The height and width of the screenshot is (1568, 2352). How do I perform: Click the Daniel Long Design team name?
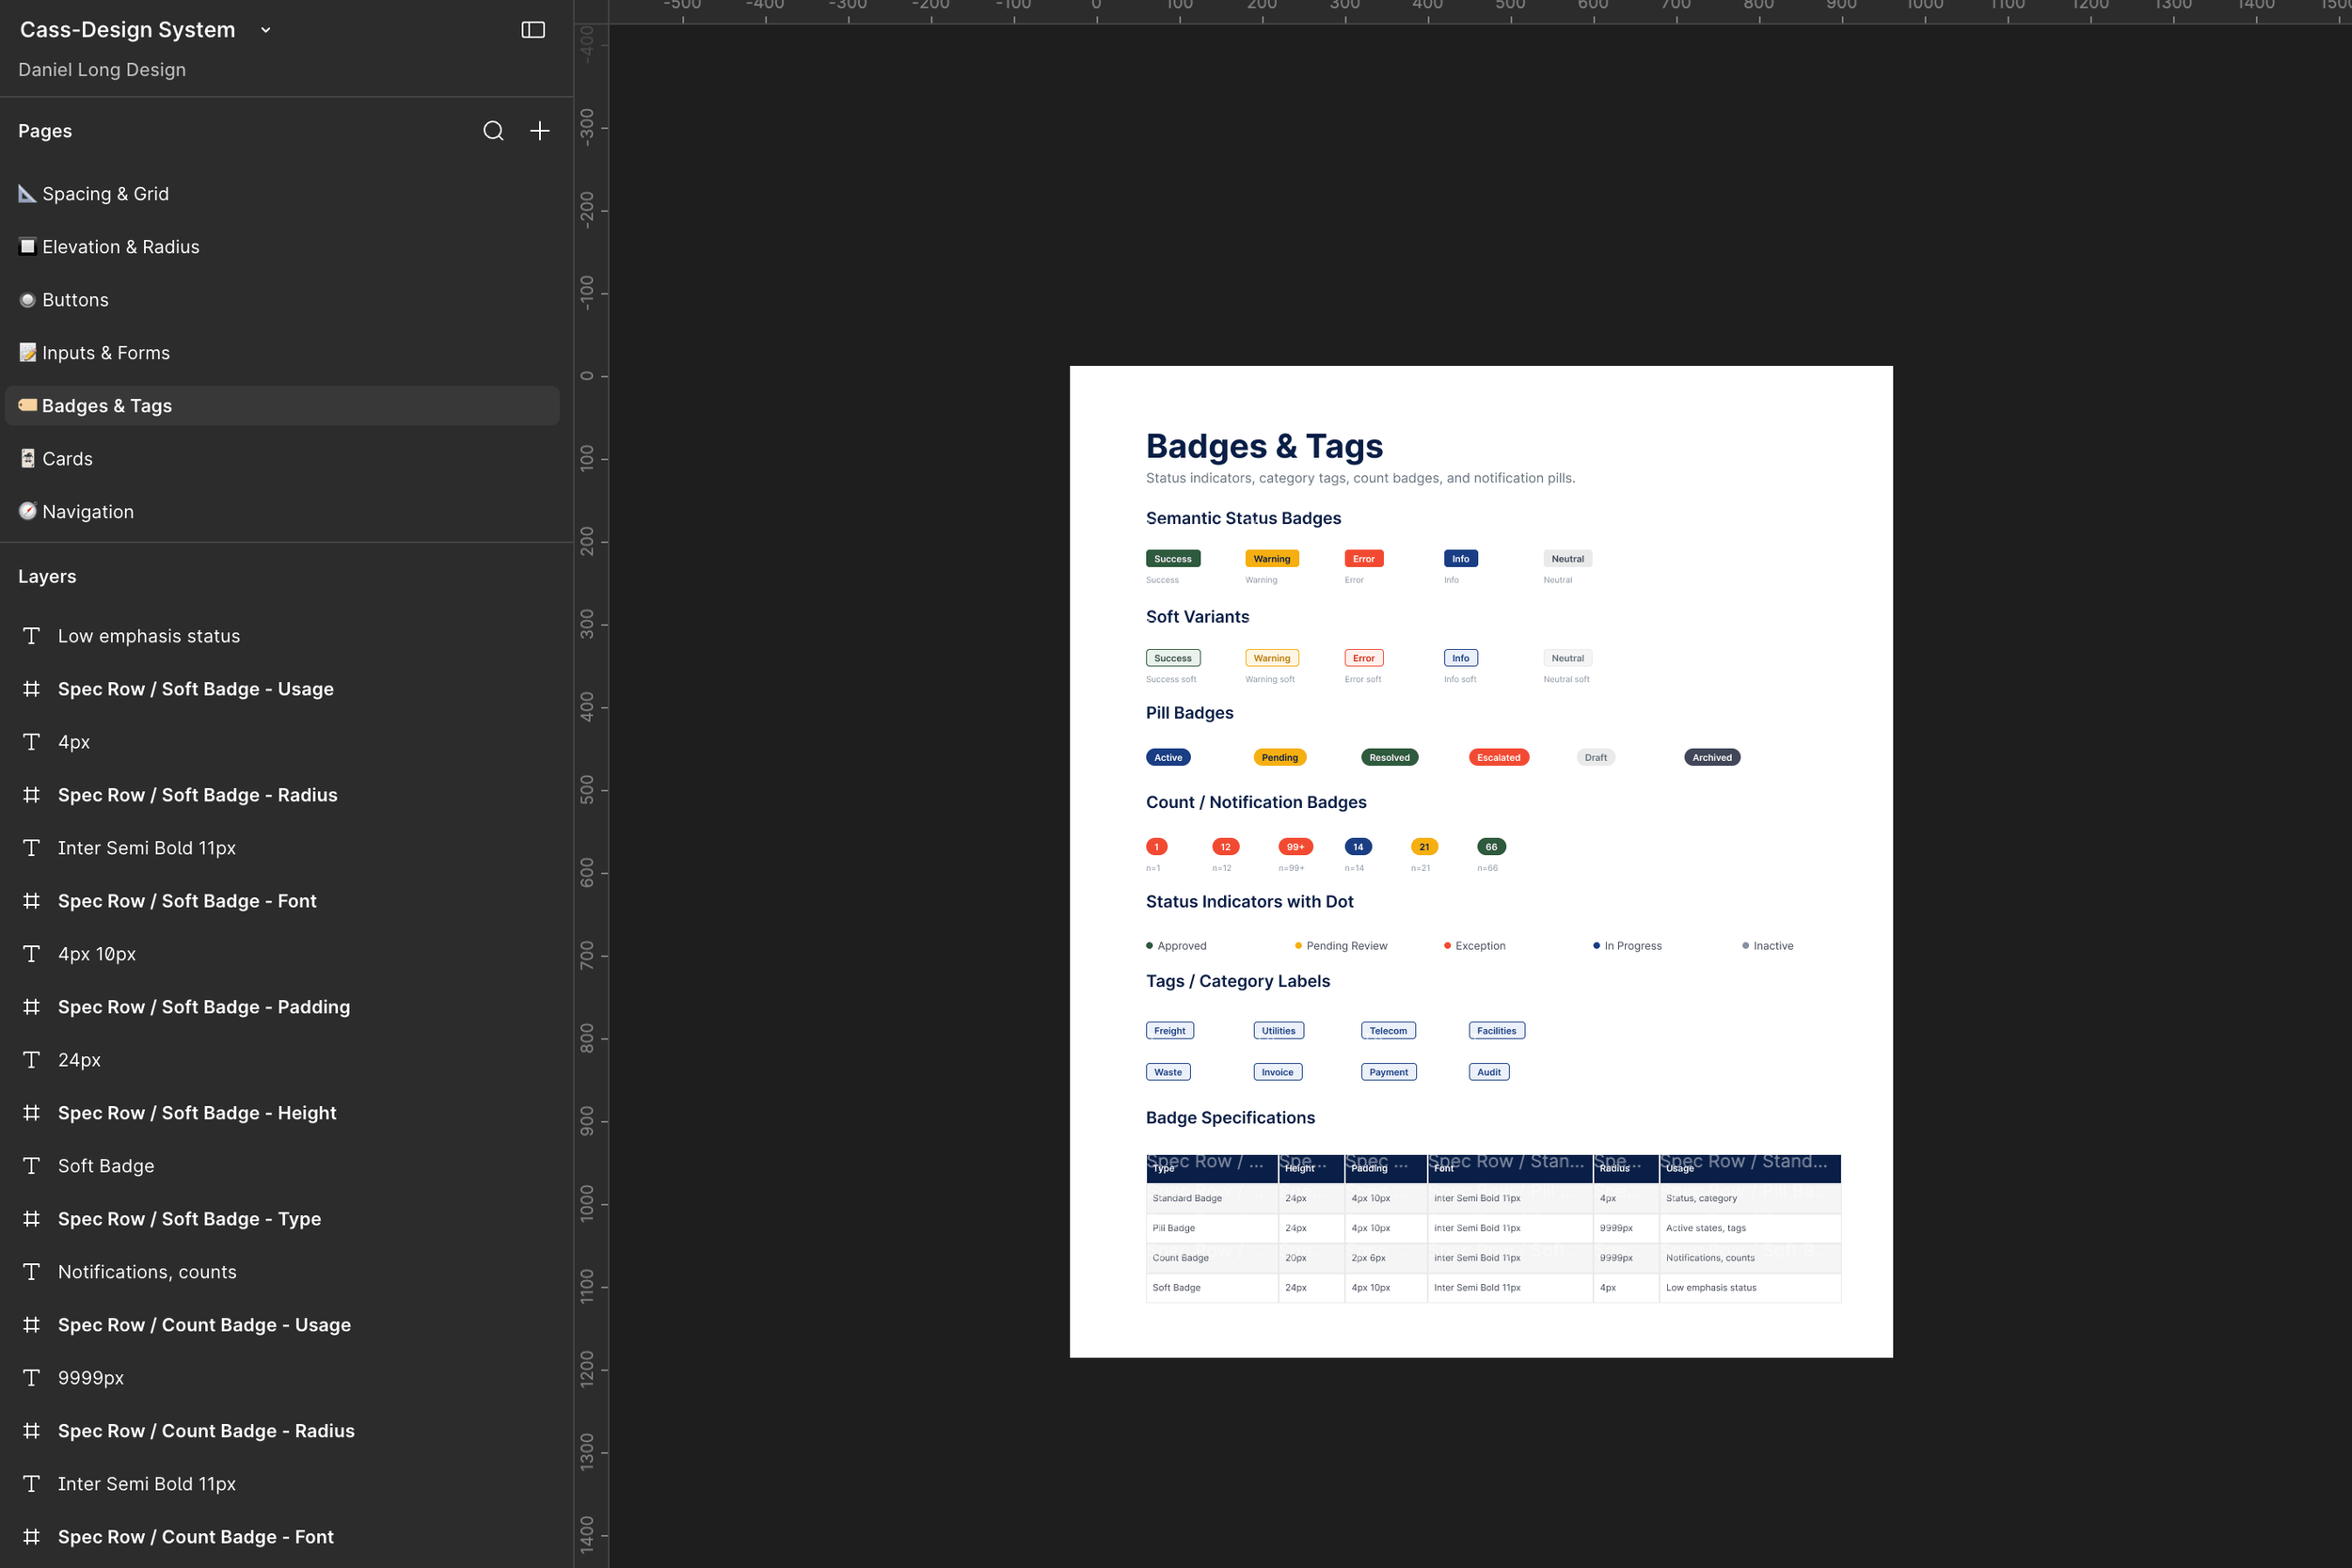(x=102, y=70)
